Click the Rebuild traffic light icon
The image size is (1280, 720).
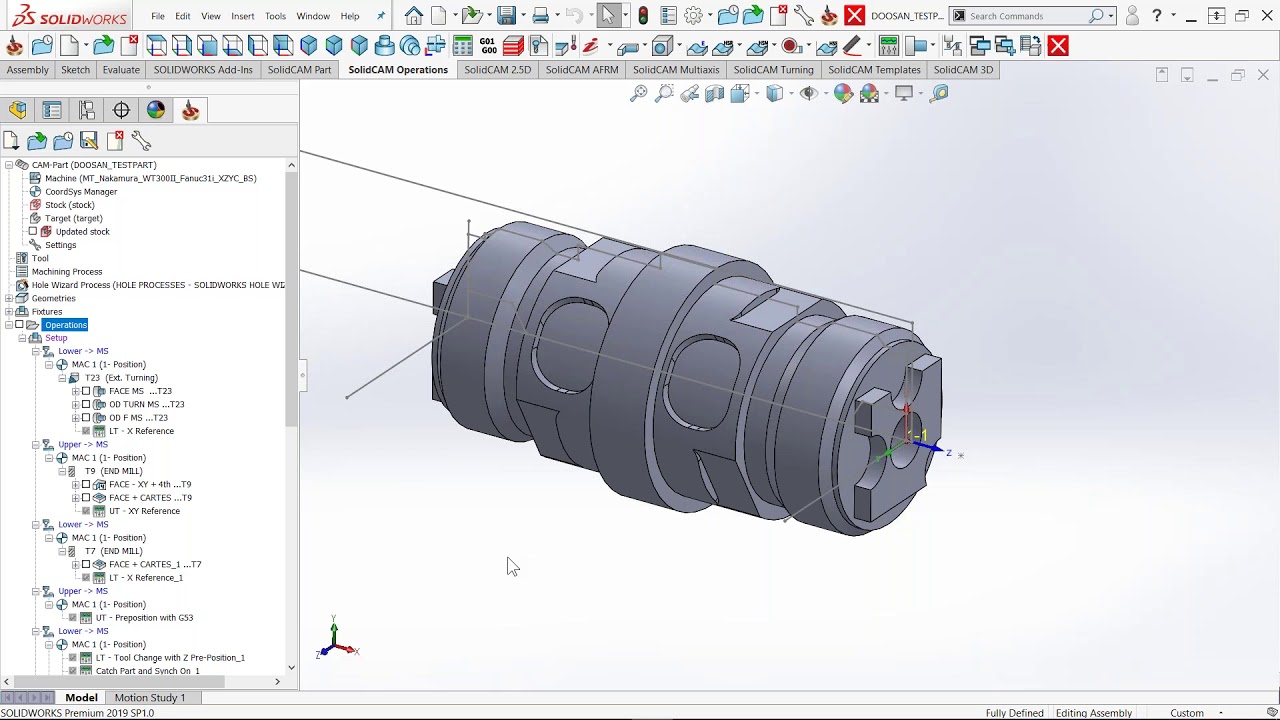tap(643, 16)
